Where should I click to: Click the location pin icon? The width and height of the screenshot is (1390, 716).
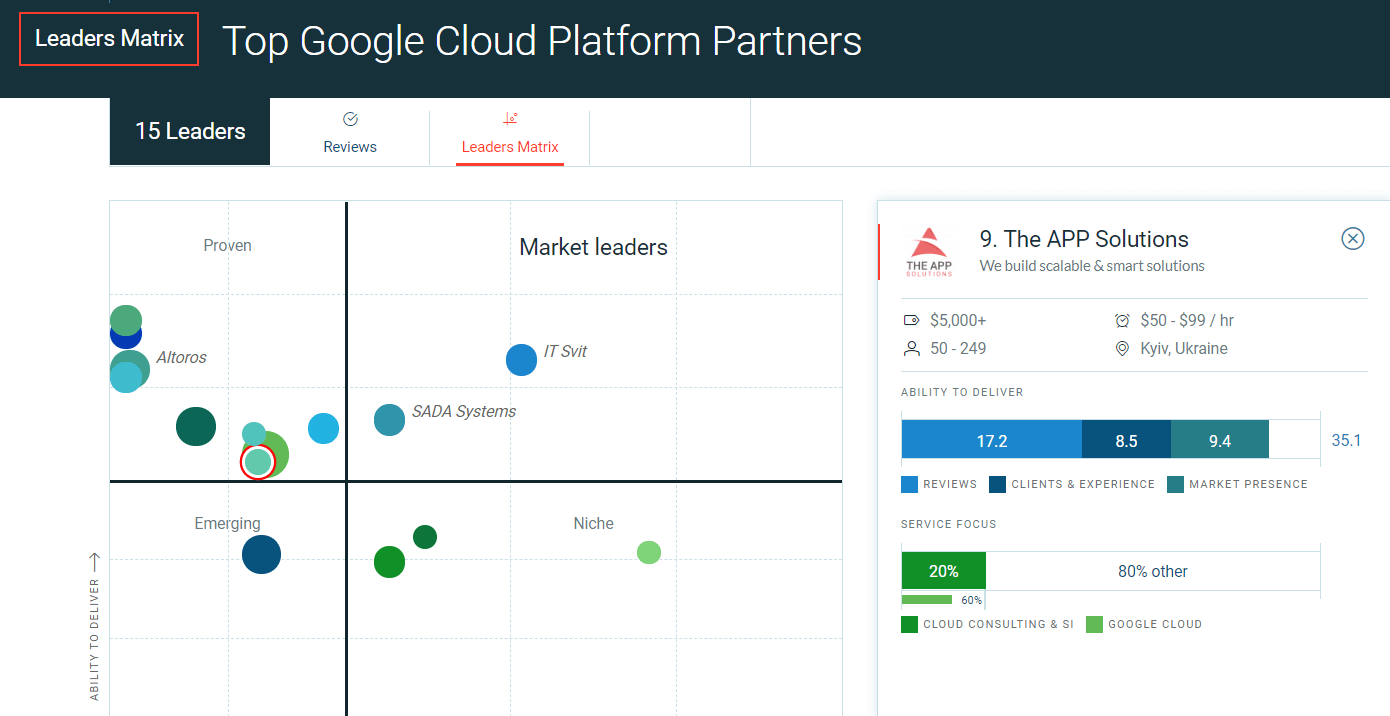pyautogui.click(x=1122, y=349)
